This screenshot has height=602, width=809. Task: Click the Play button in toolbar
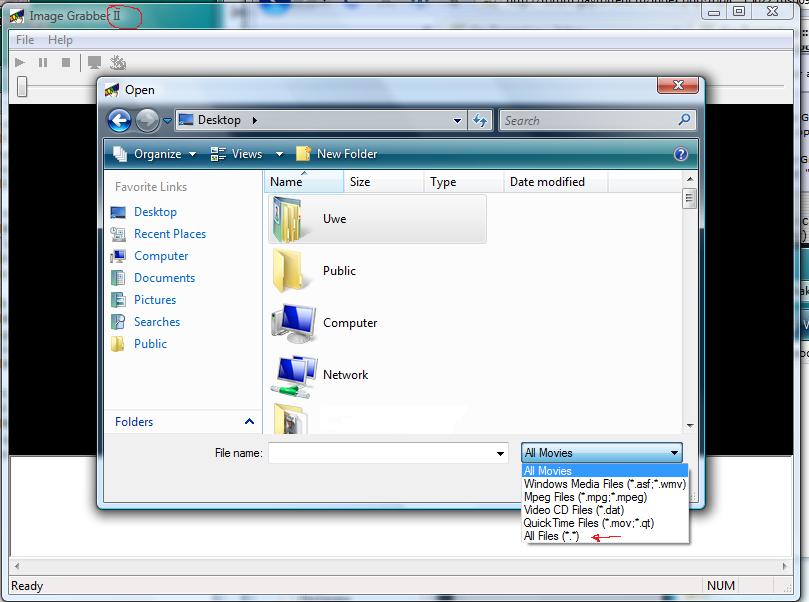coord(20,63)
